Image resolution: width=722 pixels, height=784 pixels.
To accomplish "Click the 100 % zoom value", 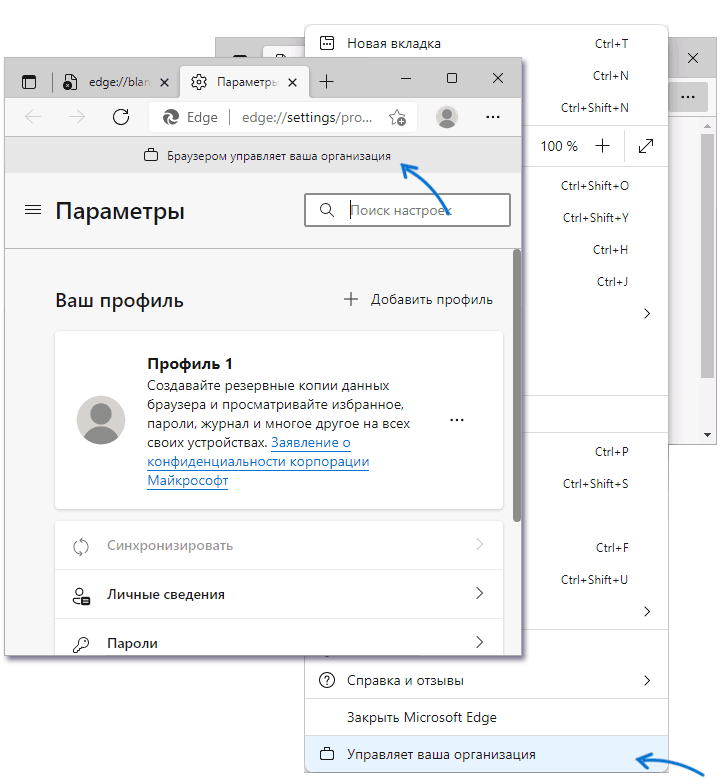I will coord(559,146).
